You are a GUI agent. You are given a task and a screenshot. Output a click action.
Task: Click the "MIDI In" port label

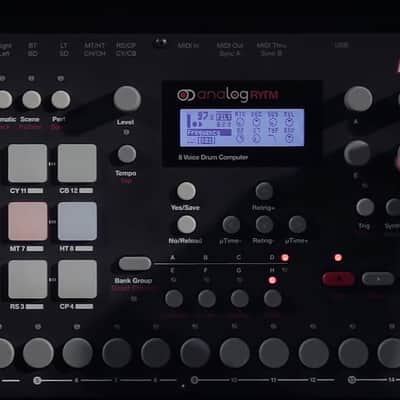point(188,46)
